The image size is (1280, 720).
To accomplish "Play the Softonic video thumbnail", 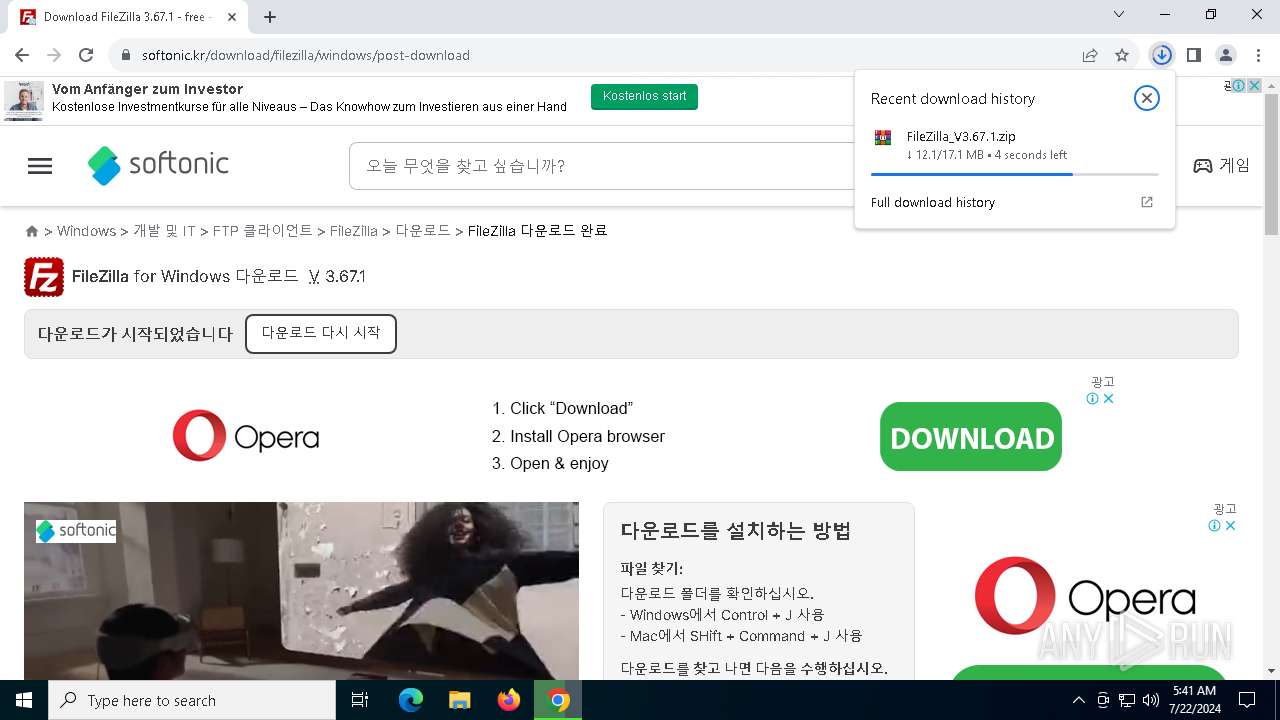I will [x=301, y=591].
